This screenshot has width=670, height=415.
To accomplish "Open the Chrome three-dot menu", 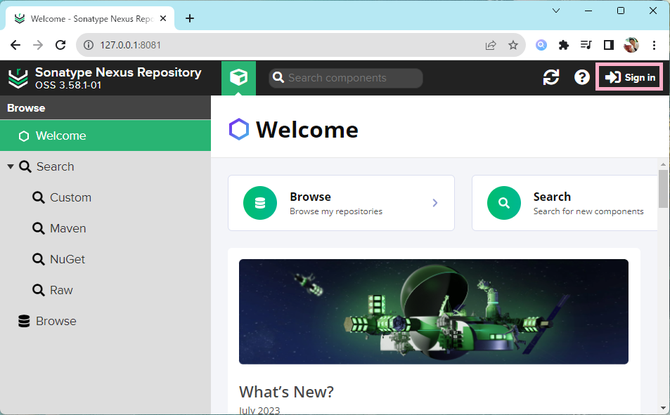I will 654,45.
